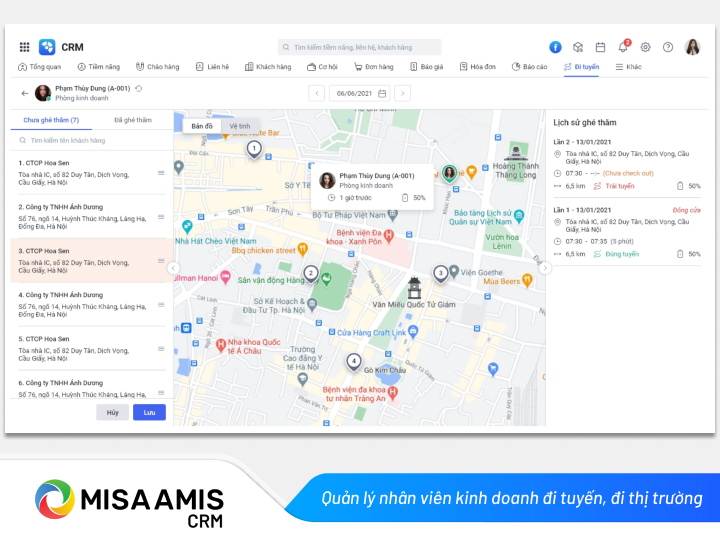Click the Đúng tuyến status label
Image resolution: width=720 pixels, height=540 pixels.
[622, 254]
